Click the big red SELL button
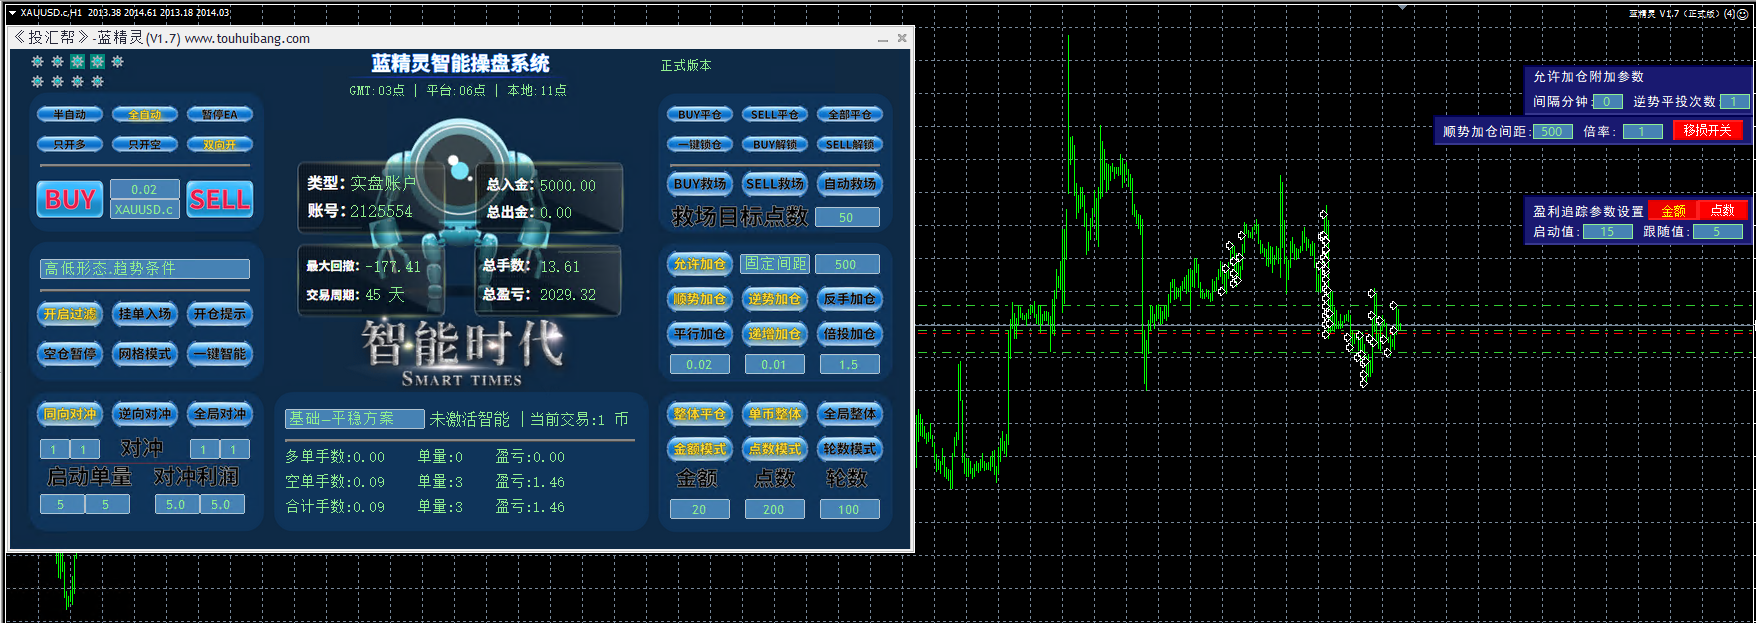Image resolution: width=1756 pixels, height=623 pixels. [x=220, y=199]
